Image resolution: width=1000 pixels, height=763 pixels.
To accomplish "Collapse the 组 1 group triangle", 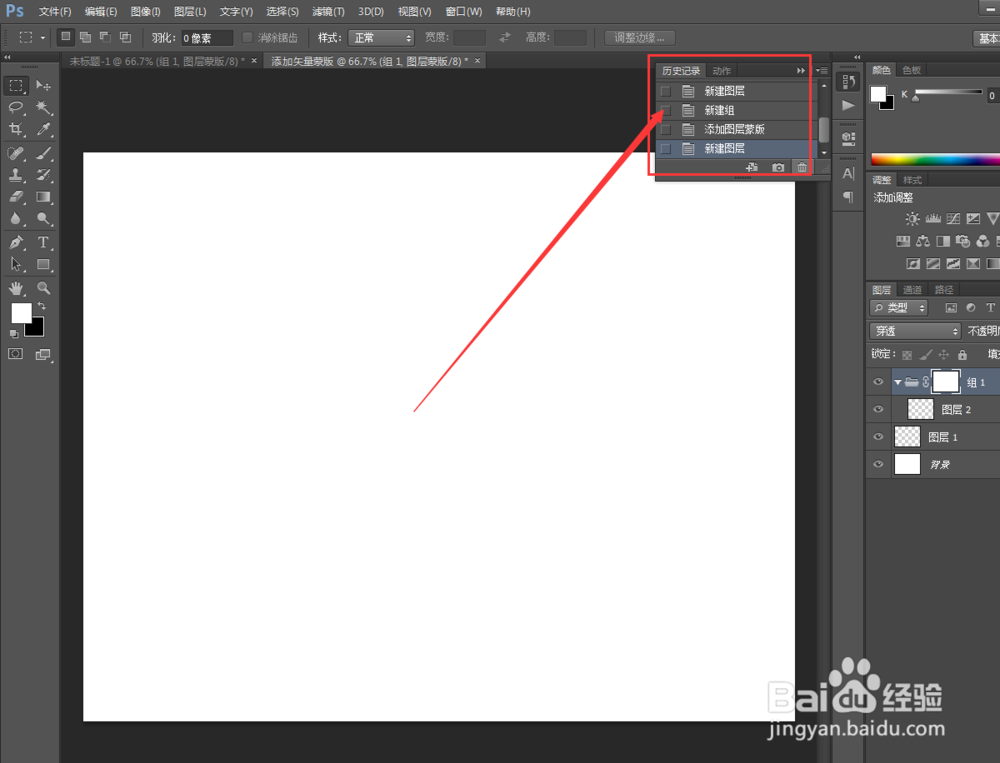I will 897,383.
